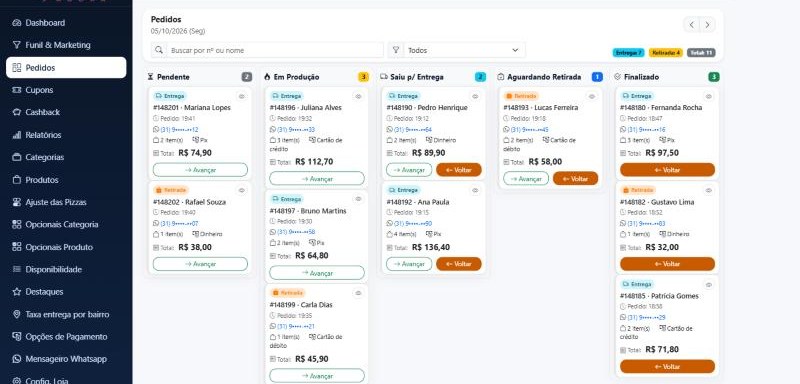800x384 pixels.
Task: Click the Em Produção flame icon
Action: [267, 77]
